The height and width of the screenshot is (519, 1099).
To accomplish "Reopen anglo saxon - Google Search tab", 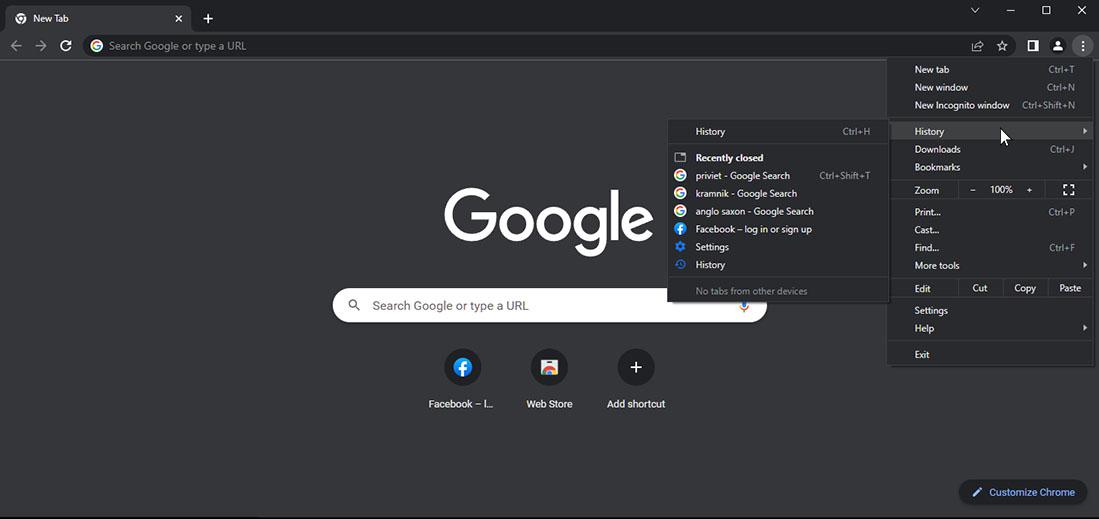I will 778,211.
